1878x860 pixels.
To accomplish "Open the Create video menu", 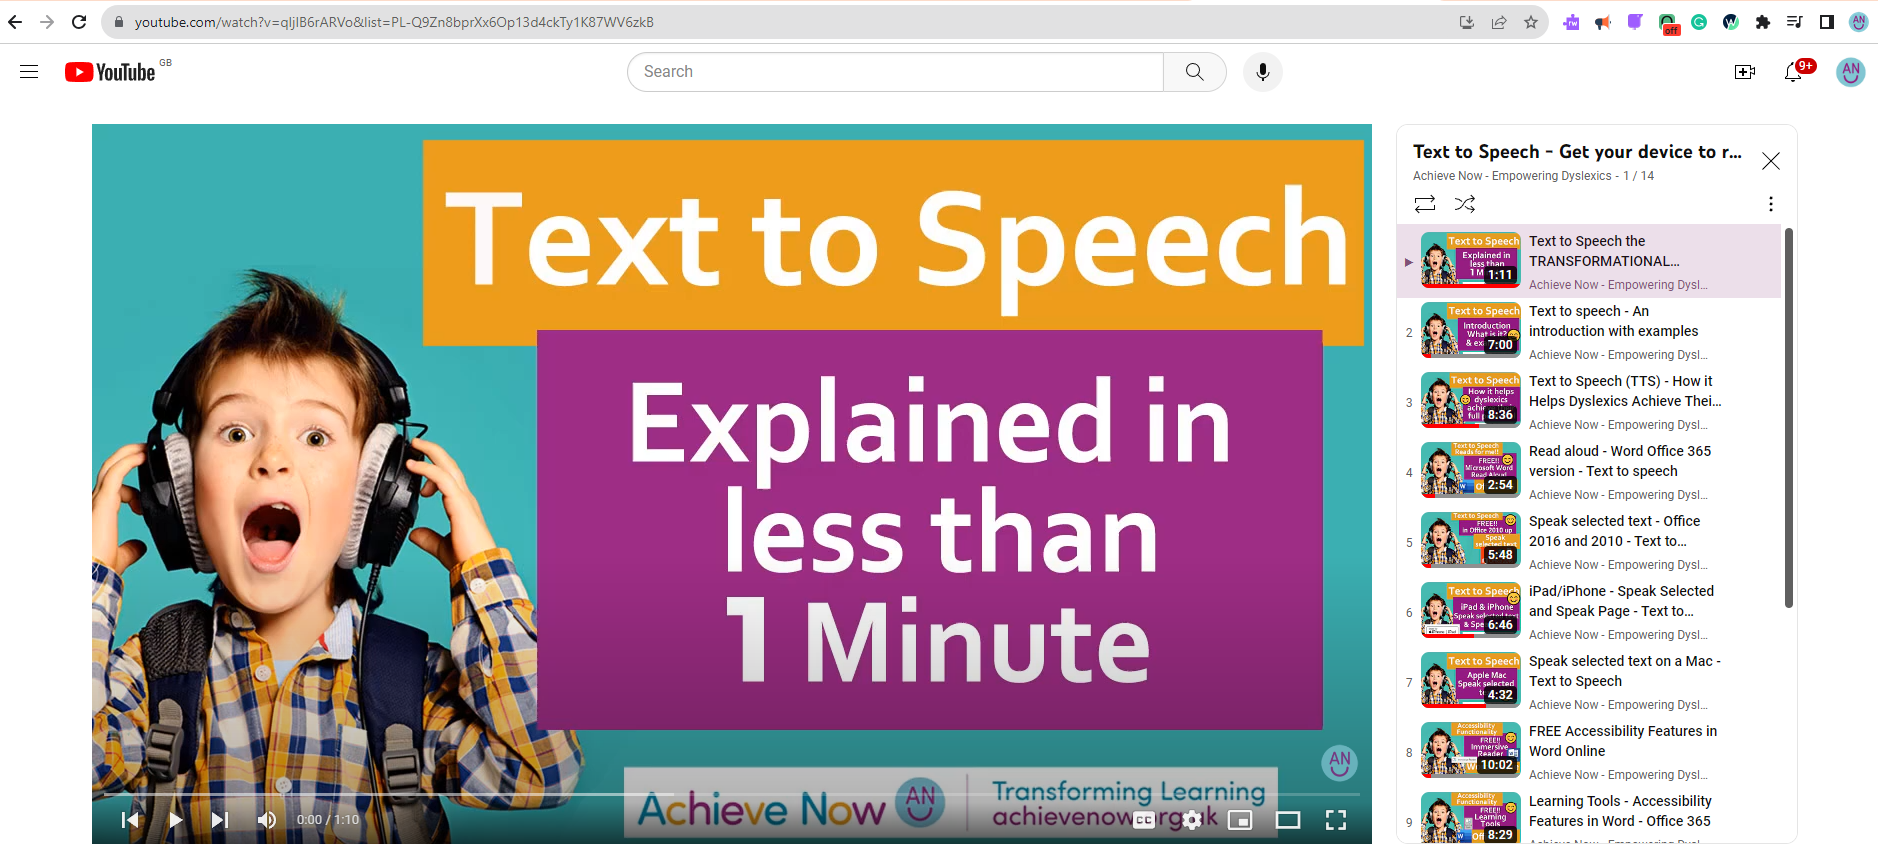I will point(1745,72).
